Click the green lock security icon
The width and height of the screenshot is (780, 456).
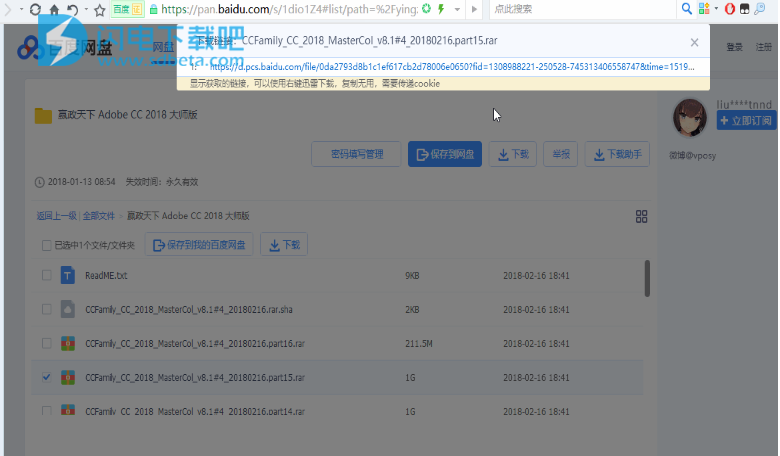pos(154,9)
